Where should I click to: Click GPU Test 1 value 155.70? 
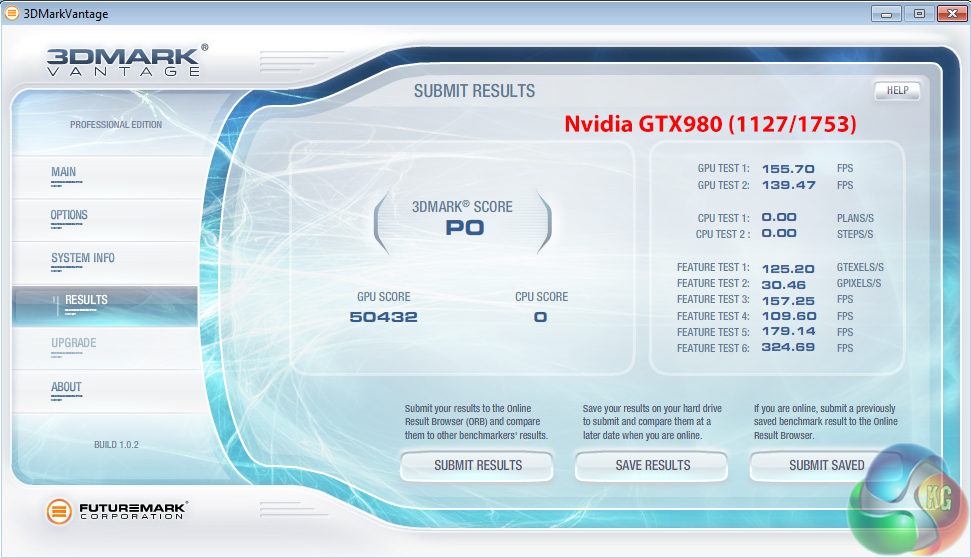click(x=788, y=169)
